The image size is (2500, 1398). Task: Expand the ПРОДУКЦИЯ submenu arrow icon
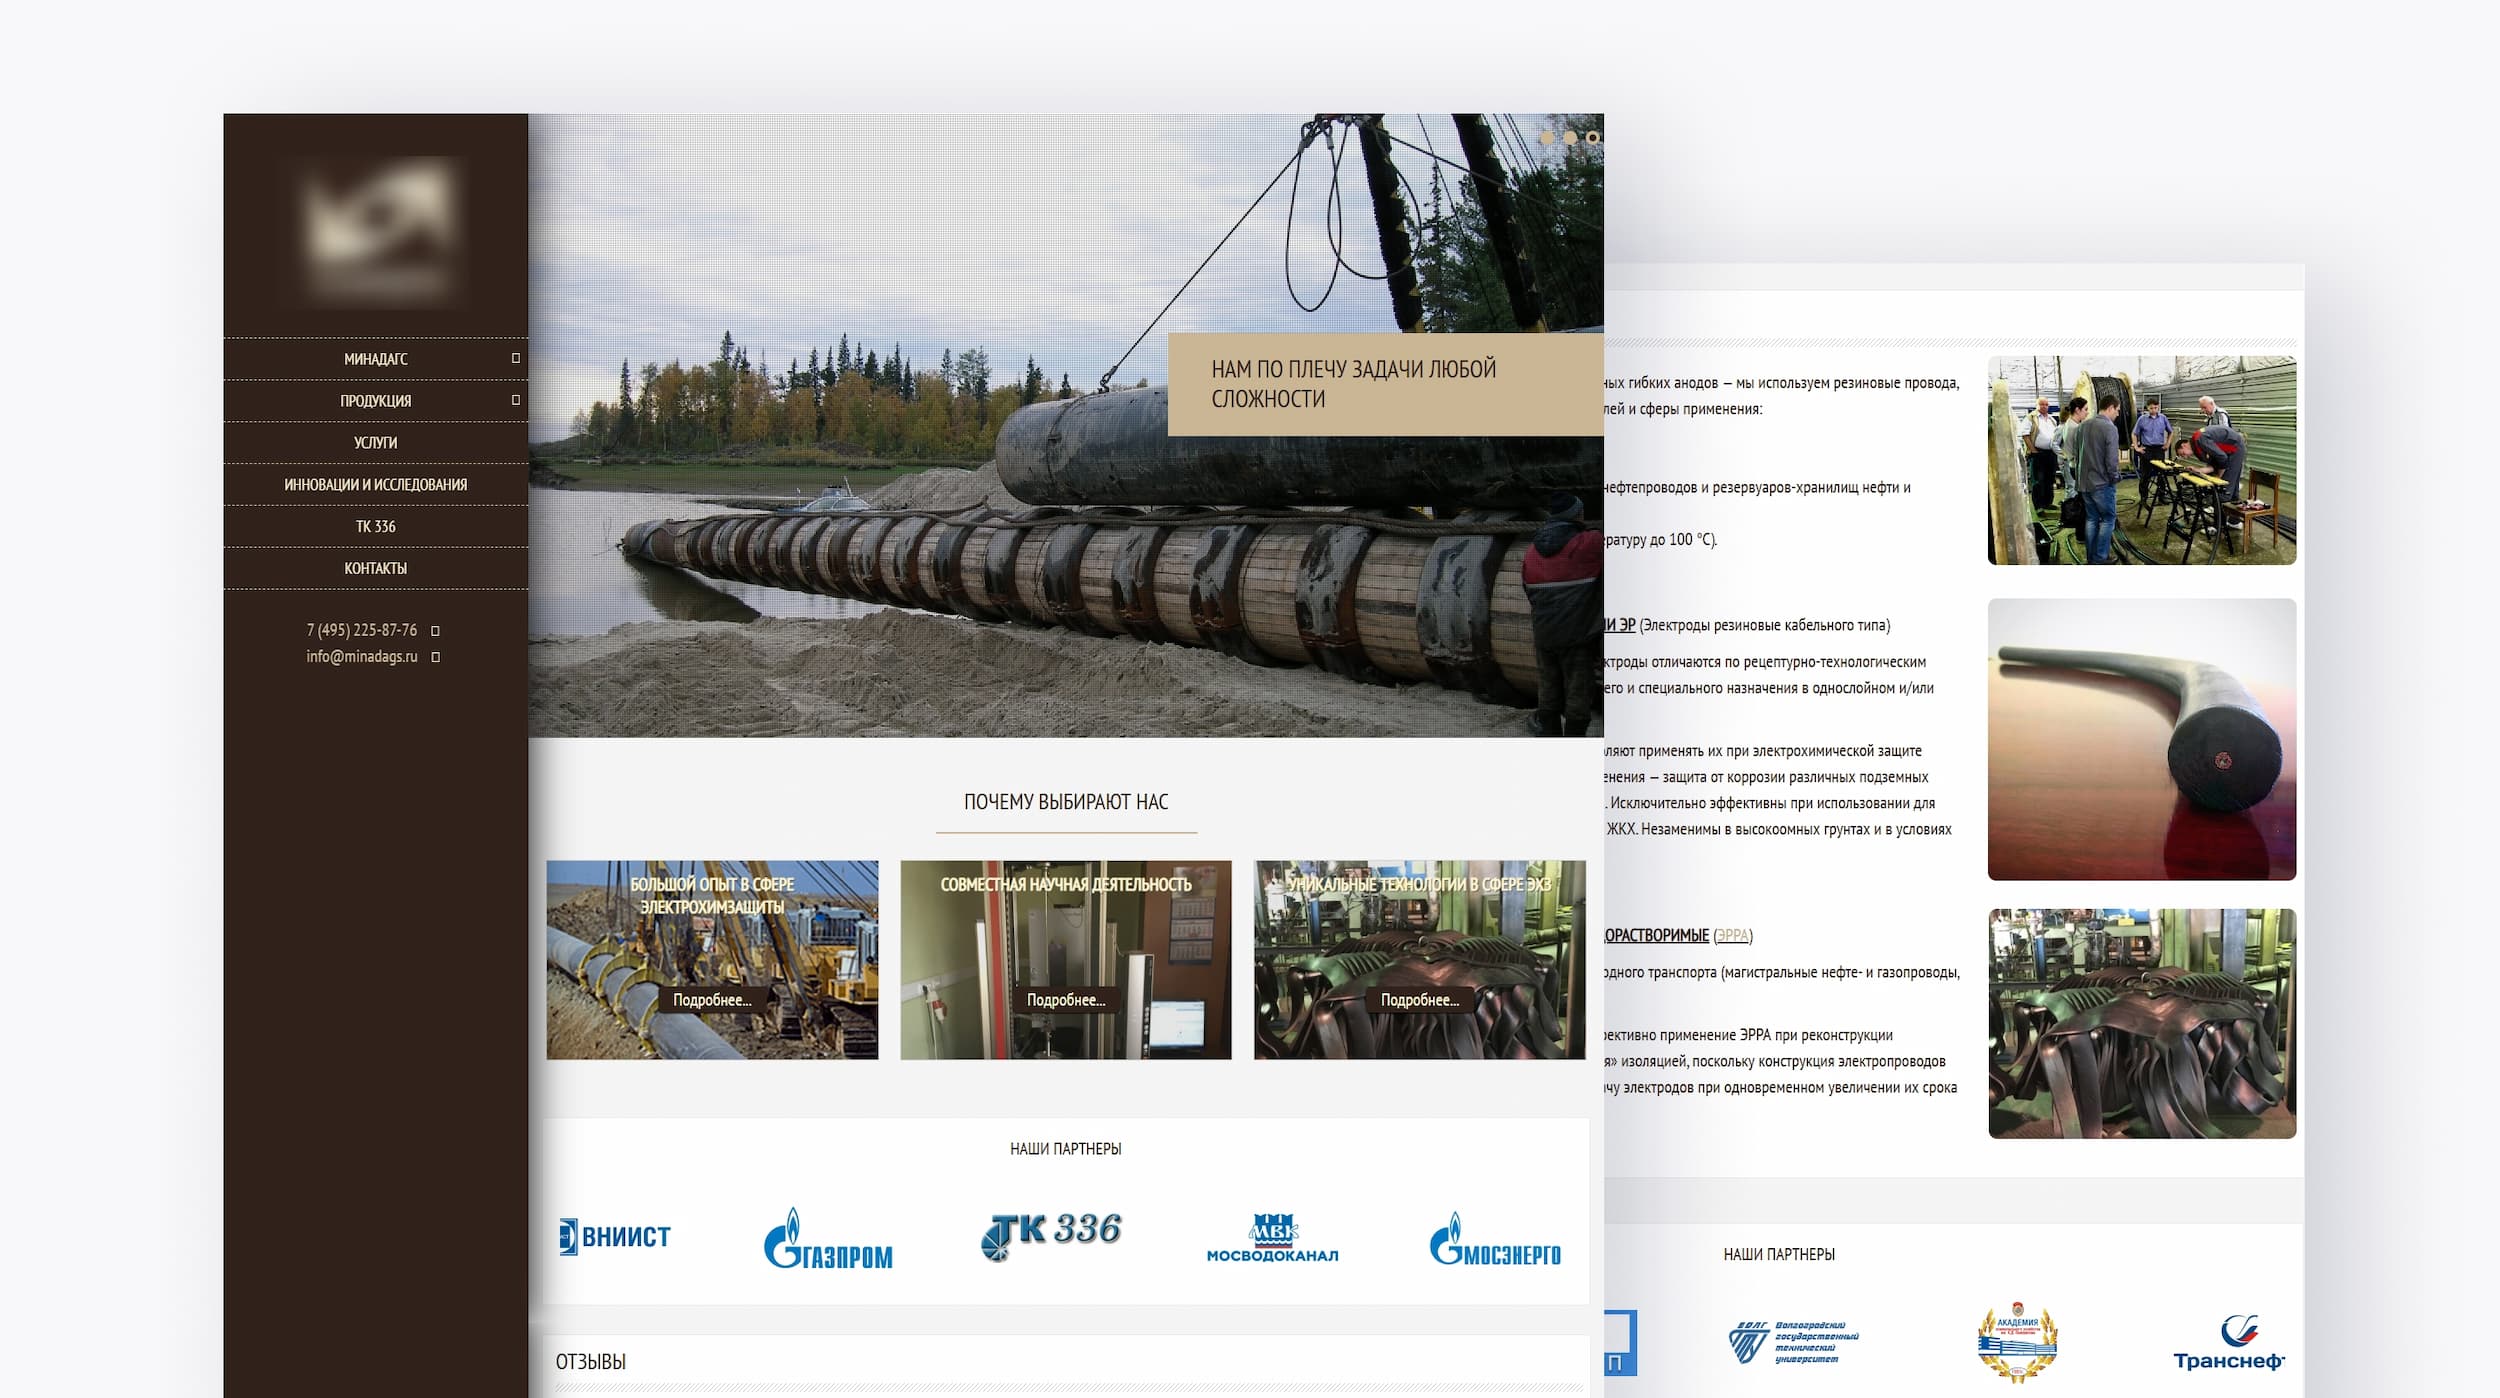(516, 400)
